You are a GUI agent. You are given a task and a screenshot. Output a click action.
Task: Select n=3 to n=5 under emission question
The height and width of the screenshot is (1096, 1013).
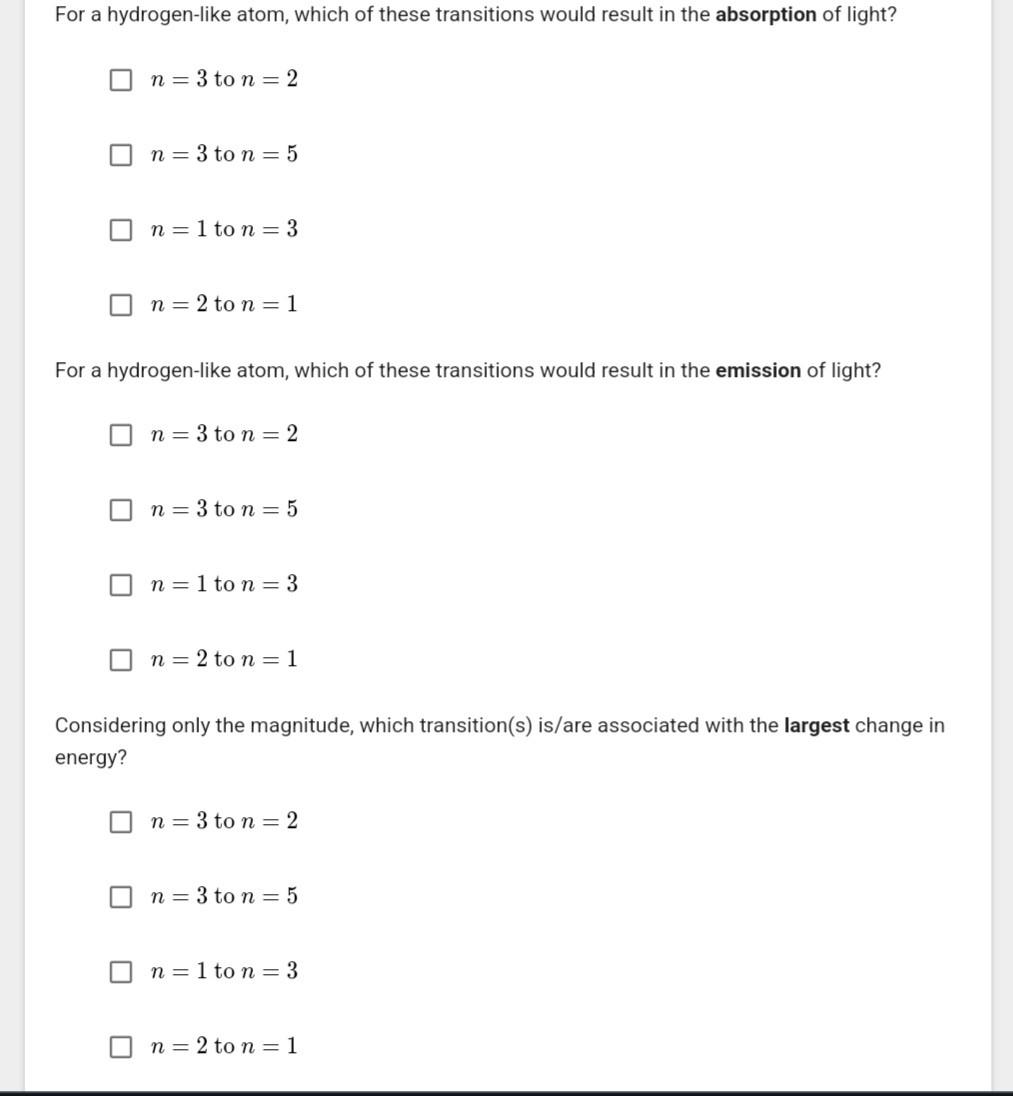(120, 510)
